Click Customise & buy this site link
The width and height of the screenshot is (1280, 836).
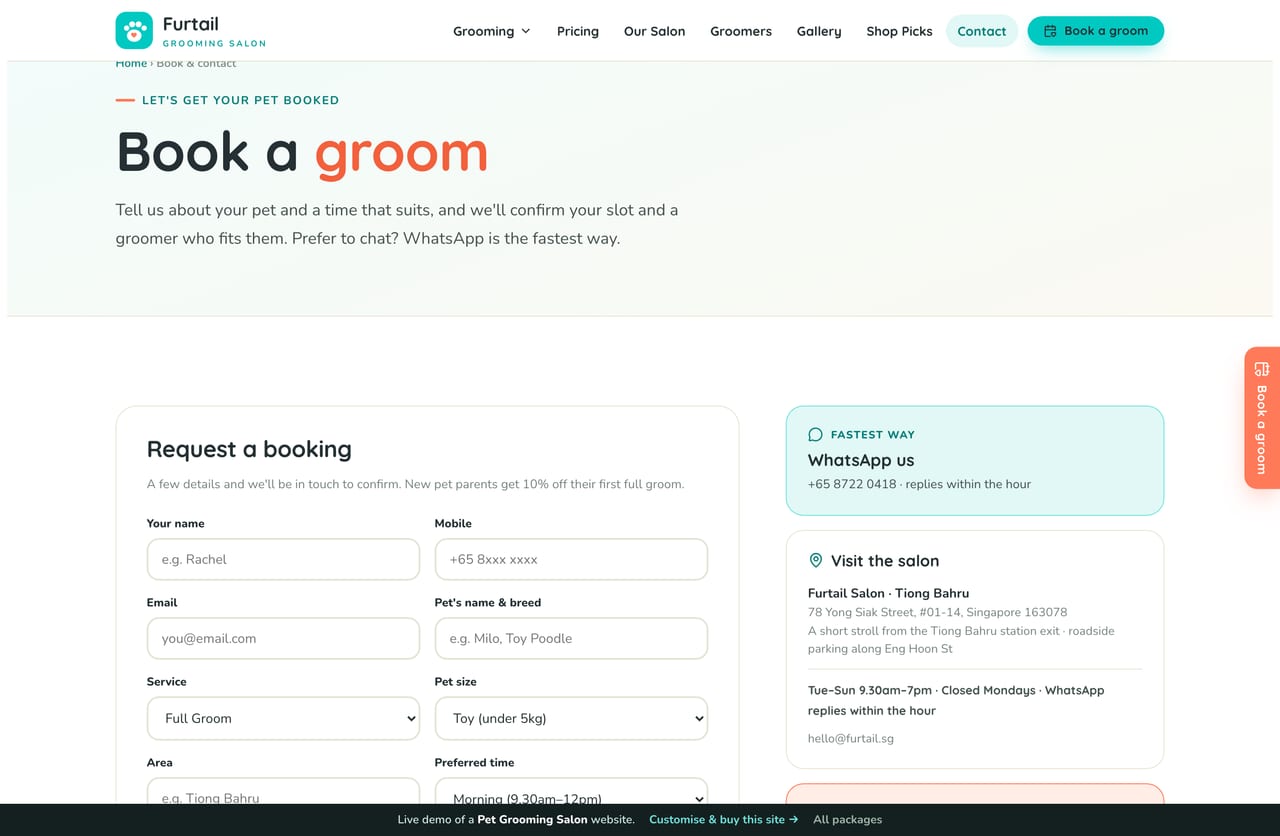(724, 819)
